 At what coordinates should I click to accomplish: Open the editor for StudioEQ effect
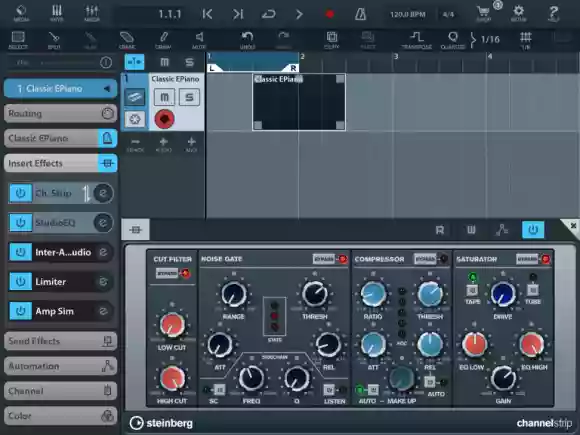pyautogui.click(x=103, y=223)
